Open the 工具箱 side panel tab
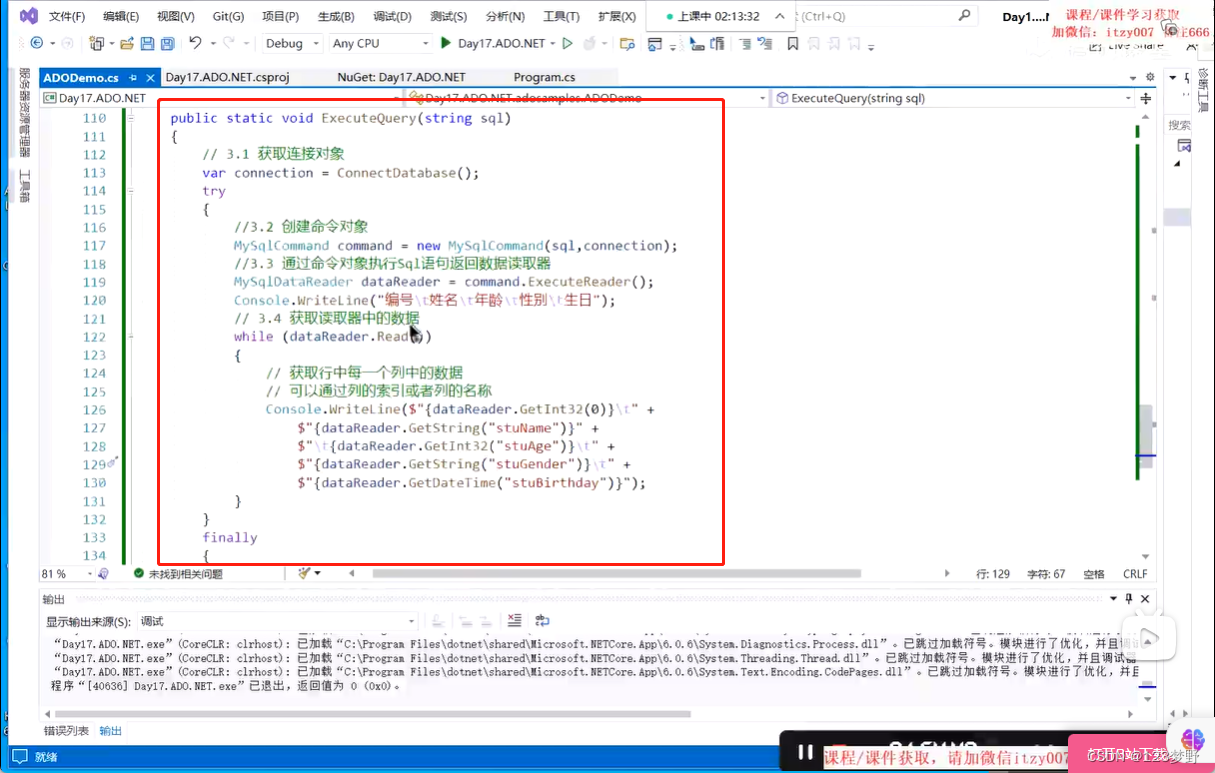This screenshot has height=773, width=1215. tap(25, 187)
